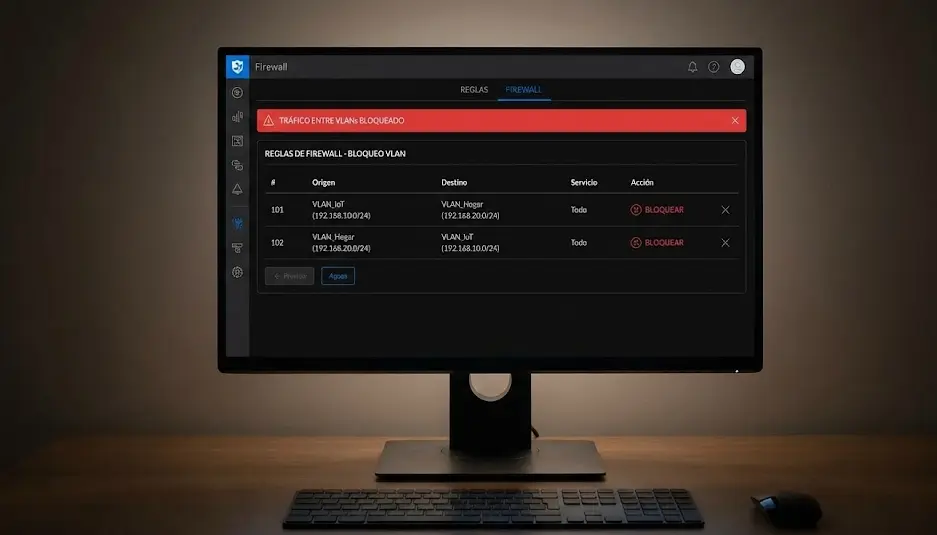Open the dashboard icon in sidebar
The height and width of the screenshot is (535, 937).
click(237, 93)
